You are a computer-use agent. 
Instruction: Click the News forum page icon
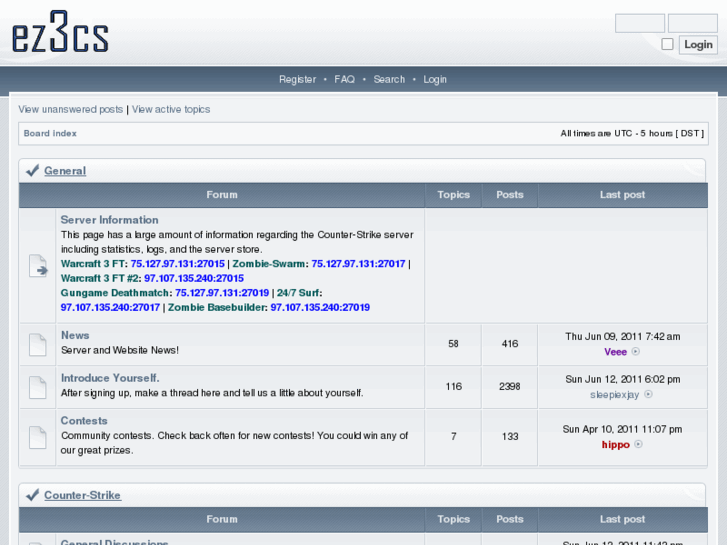click(x=38, y=345)
